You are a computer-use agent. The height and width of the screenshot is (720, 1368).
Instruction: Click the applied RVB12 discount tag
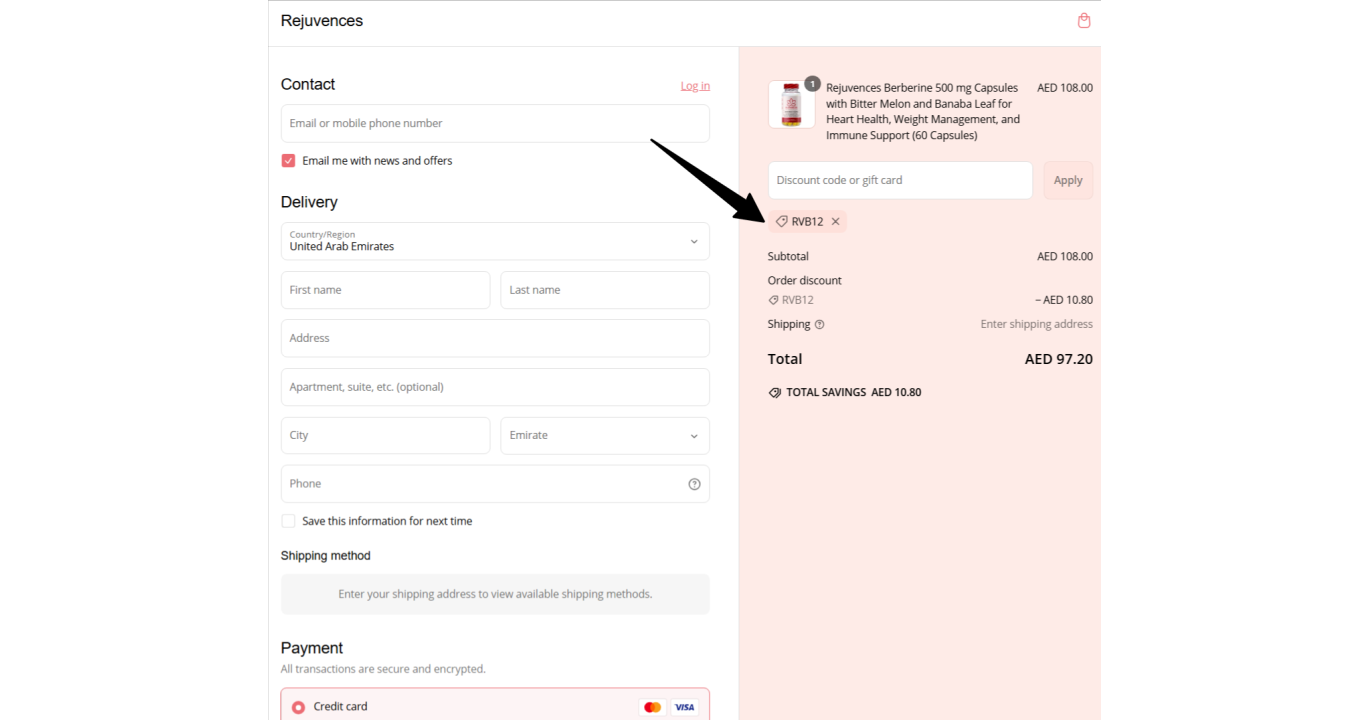coord(807,222)
